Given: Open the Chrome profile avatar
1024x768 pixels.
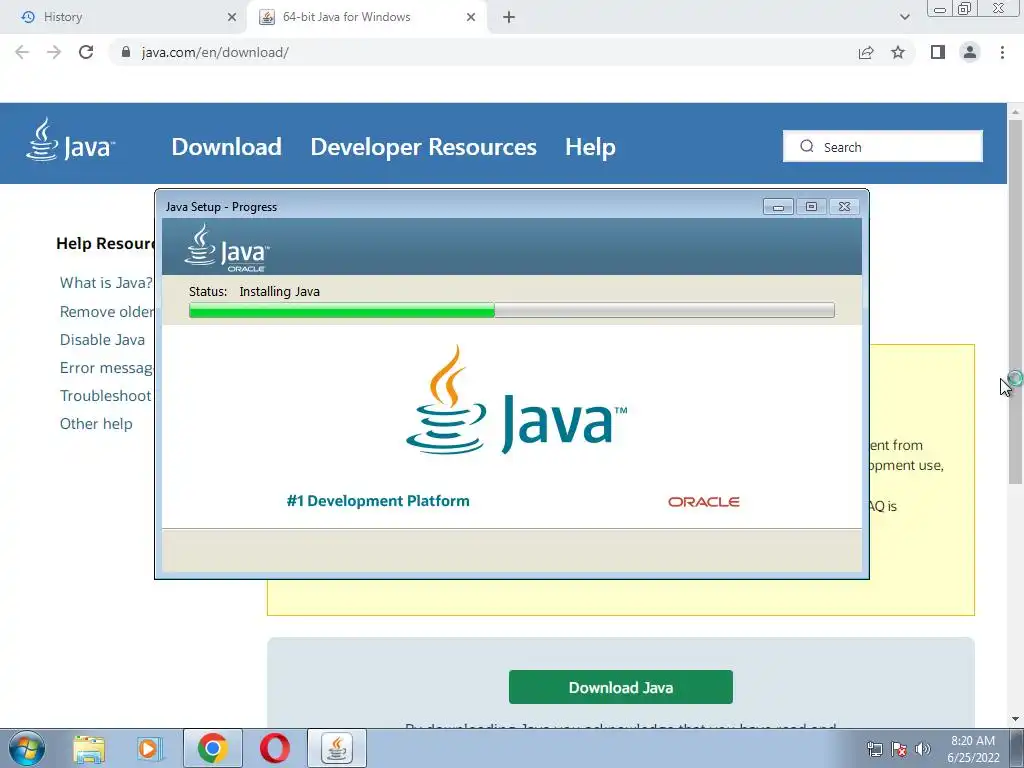Looking at the screenshot, I should click(x=970, y=52).
